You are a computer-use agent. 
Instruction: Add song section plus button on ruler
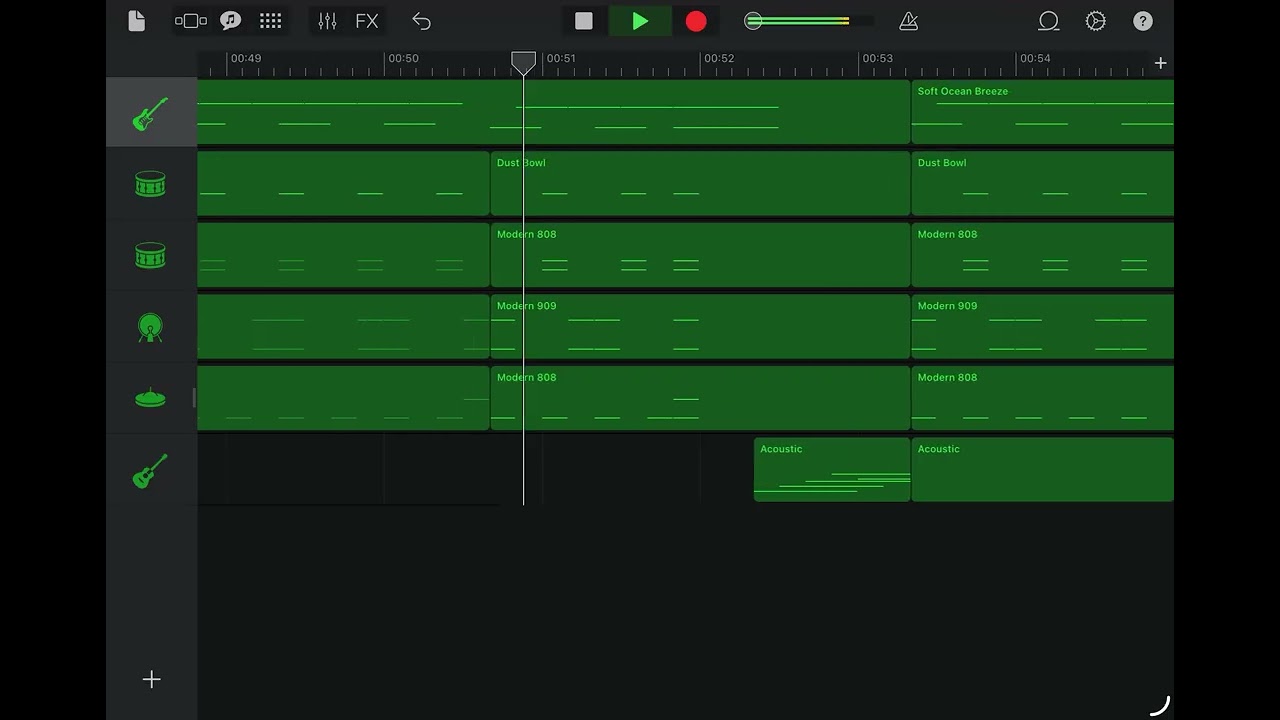point(1160,63)
